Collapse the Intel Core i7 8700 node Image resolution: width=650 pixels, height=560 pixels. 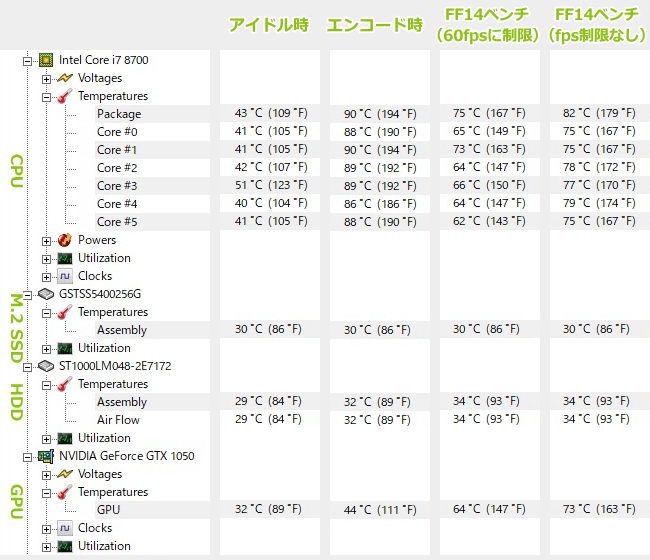[27, 61]
